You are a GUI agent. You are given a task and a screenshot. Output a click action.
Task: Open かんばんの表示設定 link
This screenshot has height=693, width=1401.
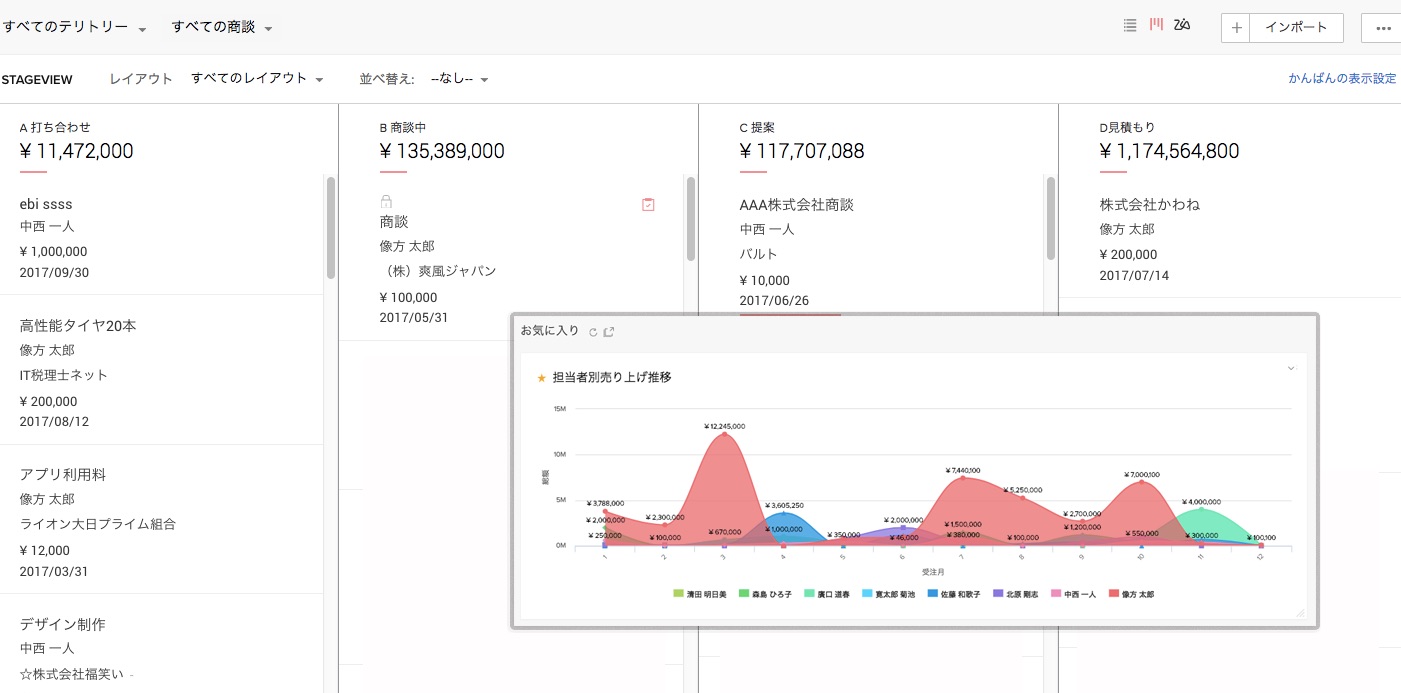tap(1341, 79)
